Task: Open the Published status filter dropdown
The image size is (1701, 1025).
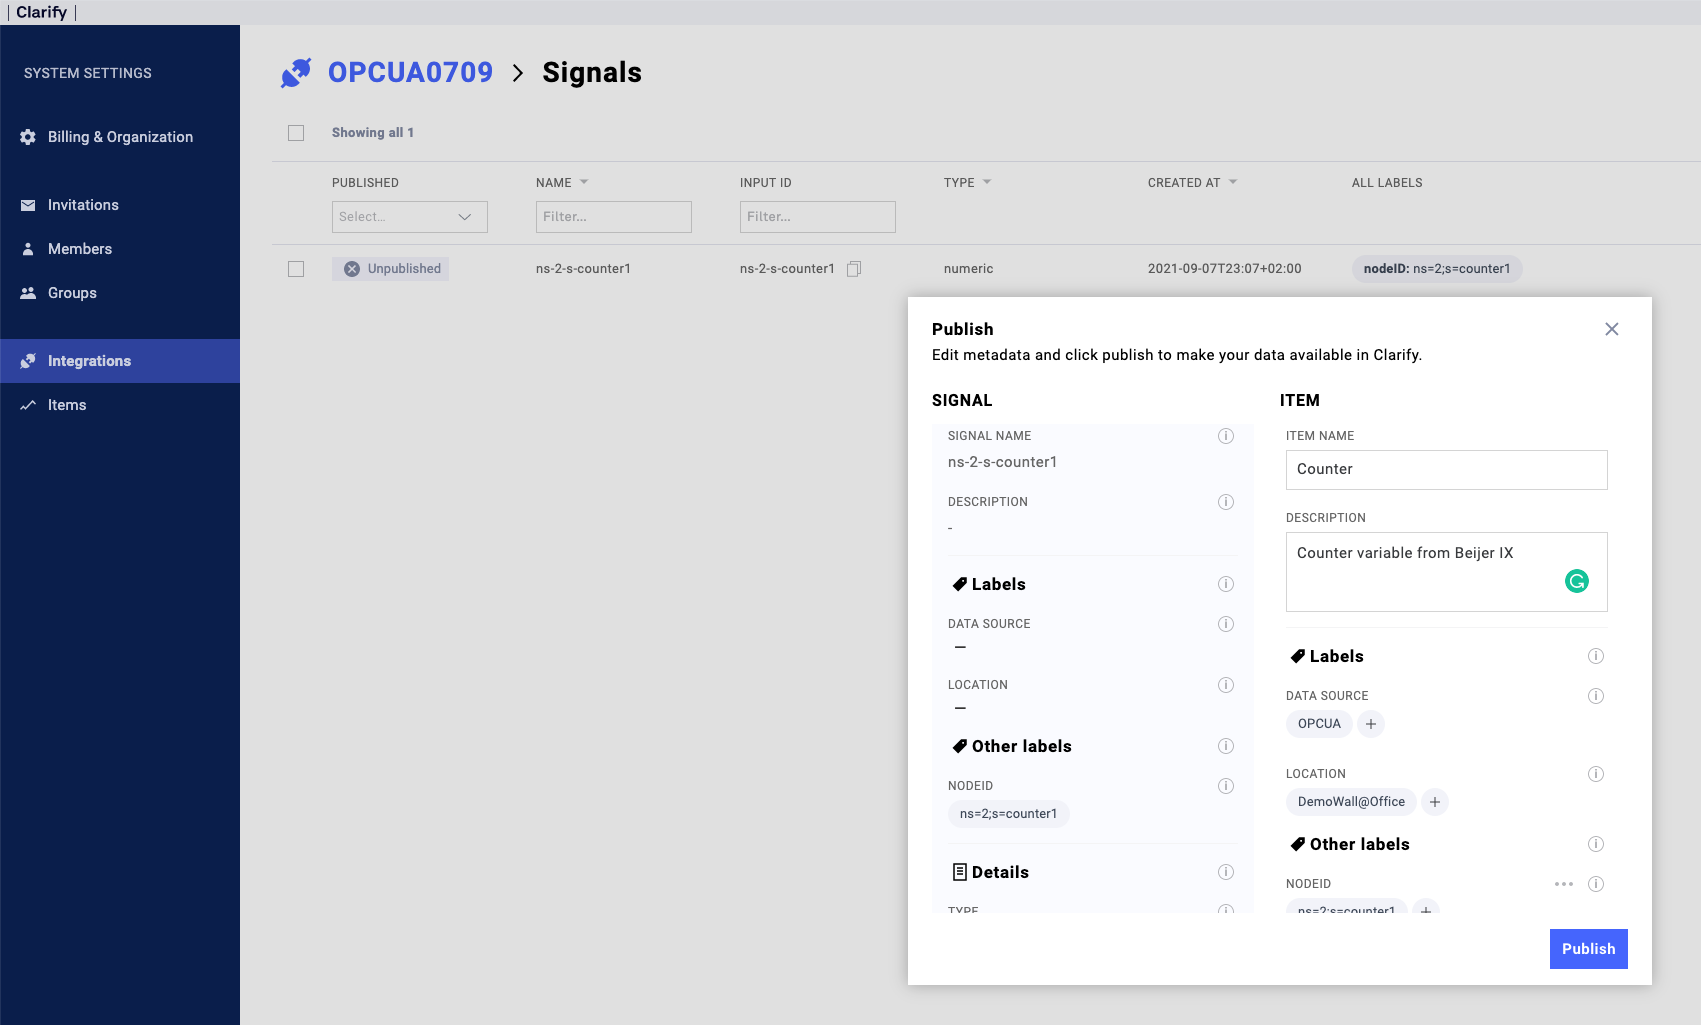Action: pos(409,217)
